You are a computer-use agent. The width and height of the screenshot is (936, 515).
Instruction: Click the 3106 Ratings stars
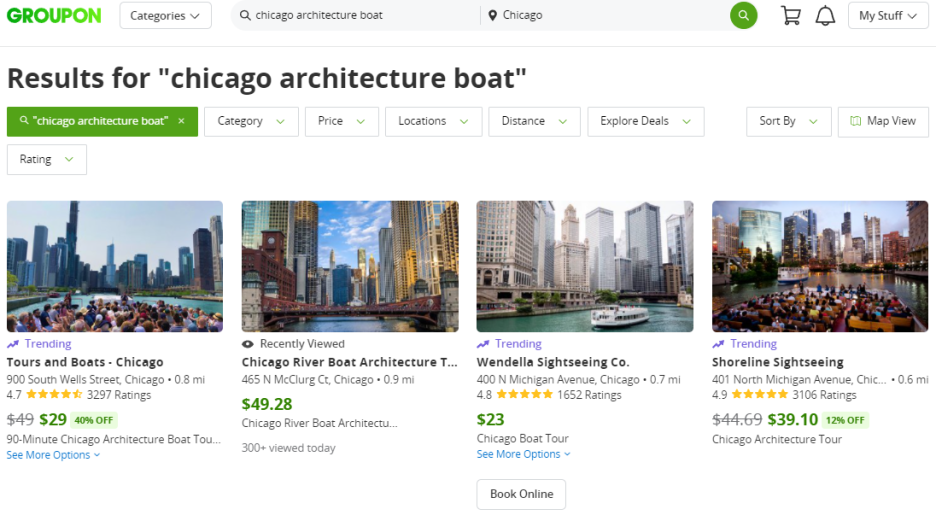760,394
